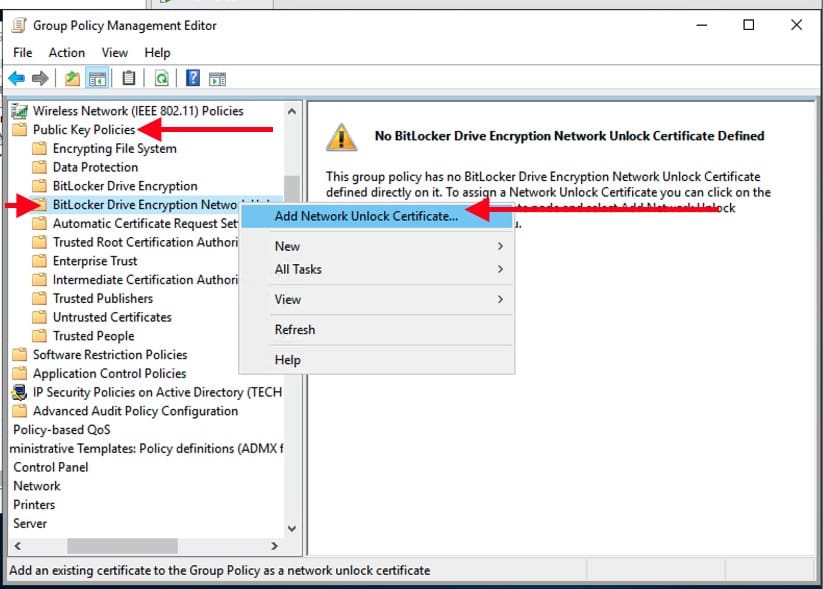Open the Action menu
This screenshot has width=823, height=589.
(67, 52)
